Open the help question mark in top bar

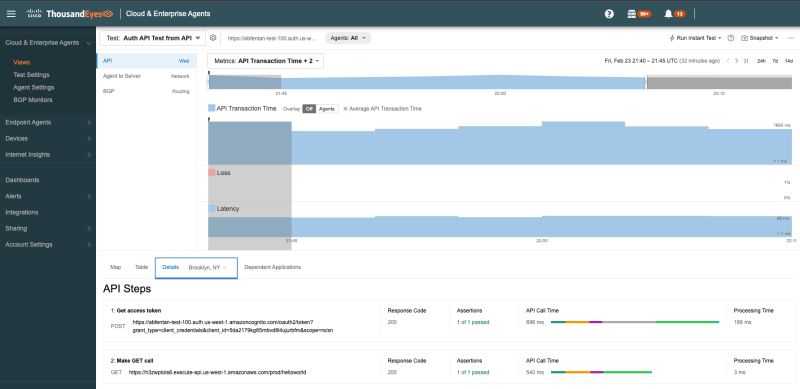pos(609,14)
